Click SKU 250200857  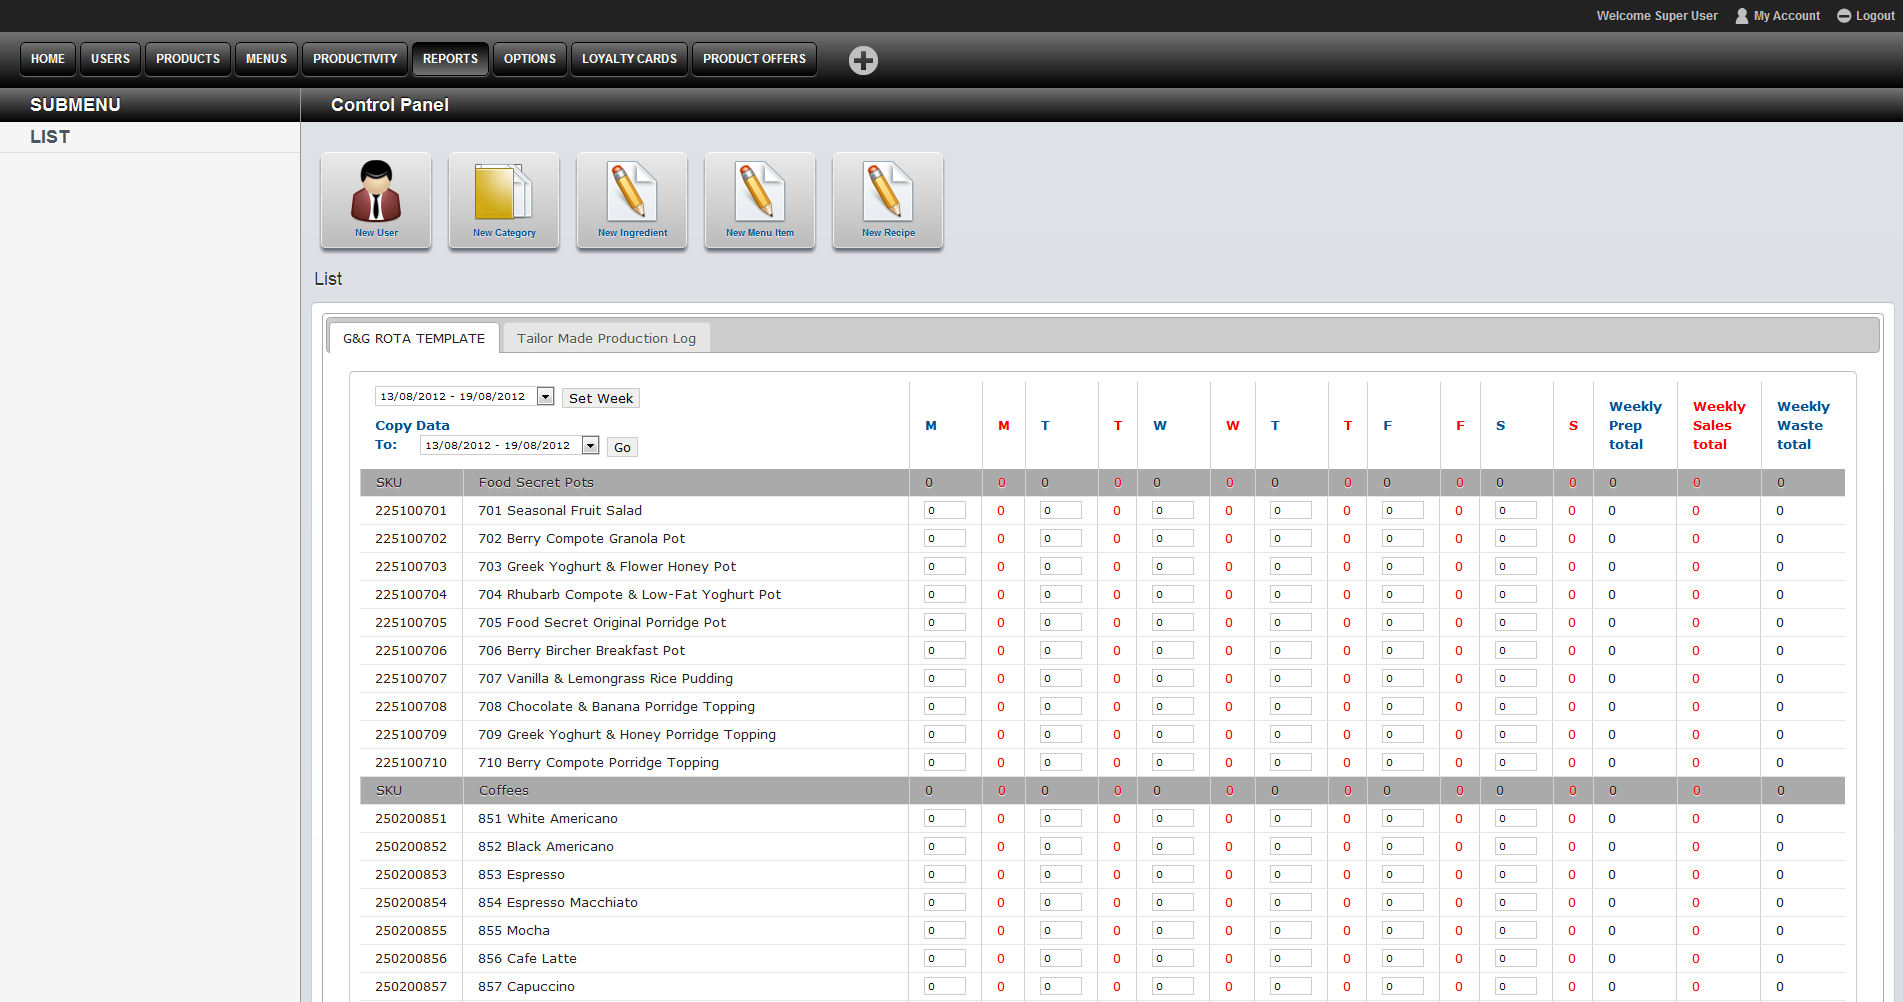point(411,986)
